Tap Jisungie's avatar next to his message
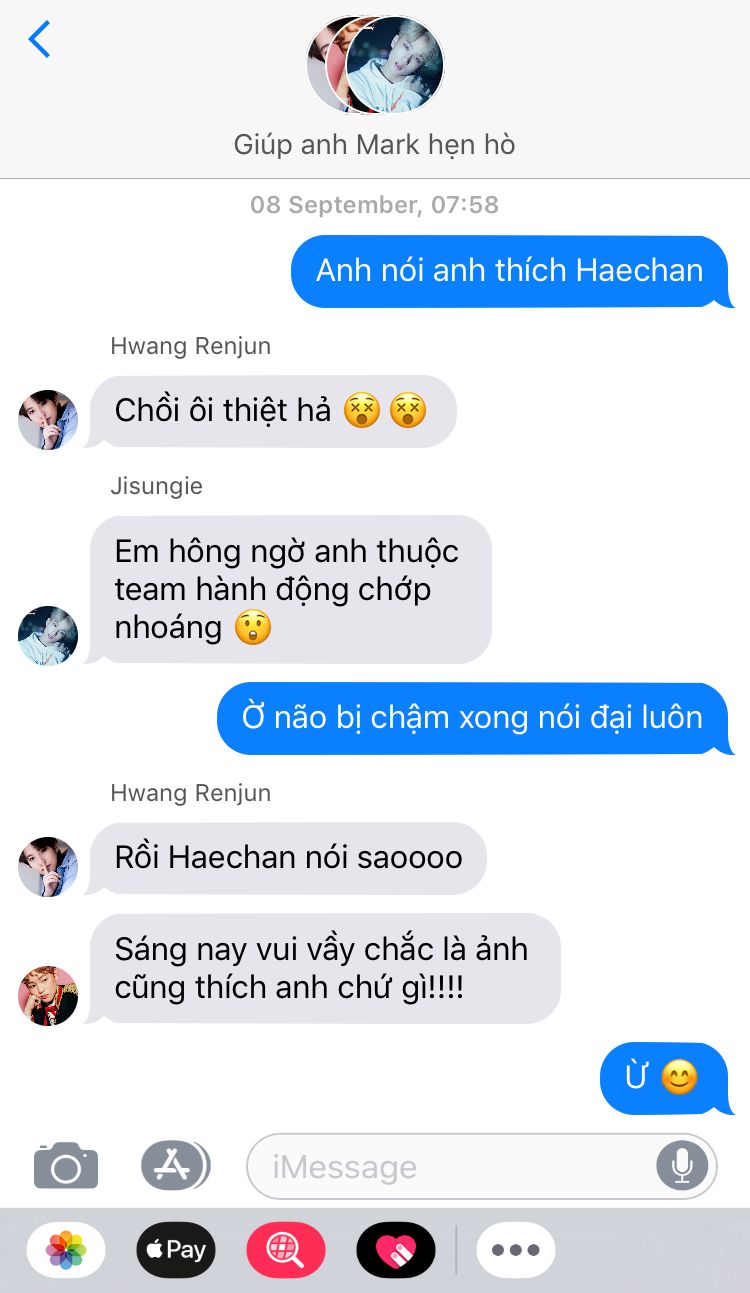 pos(48,635)
